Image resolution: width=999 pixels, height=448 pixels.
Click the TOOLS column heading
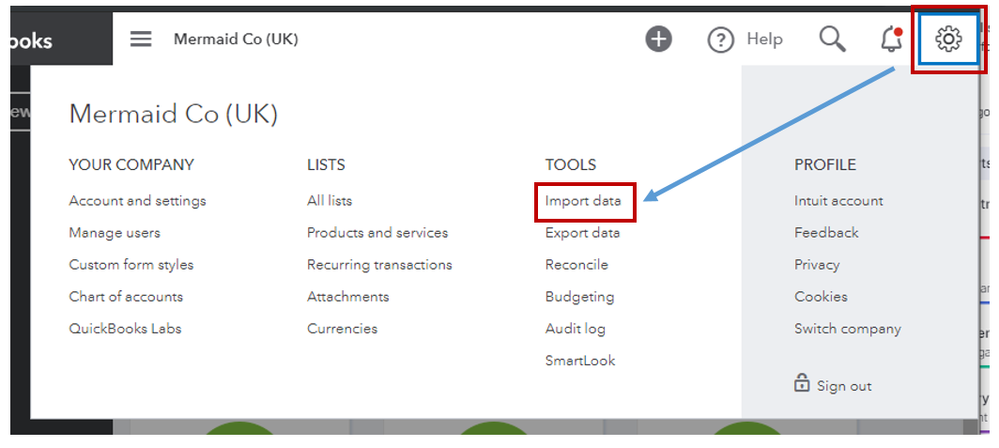[x=571, y=164]
